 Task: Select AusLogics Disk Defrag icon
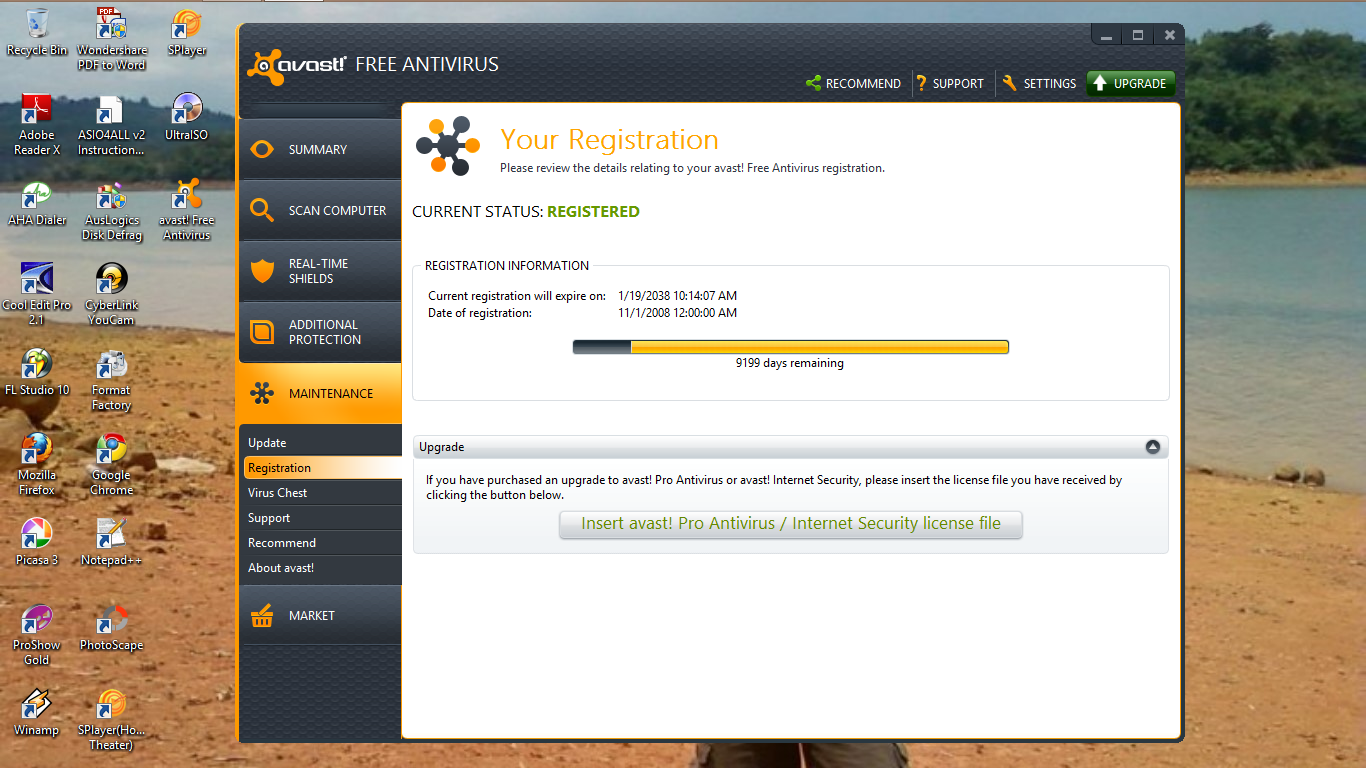click(x=111, y=211)
